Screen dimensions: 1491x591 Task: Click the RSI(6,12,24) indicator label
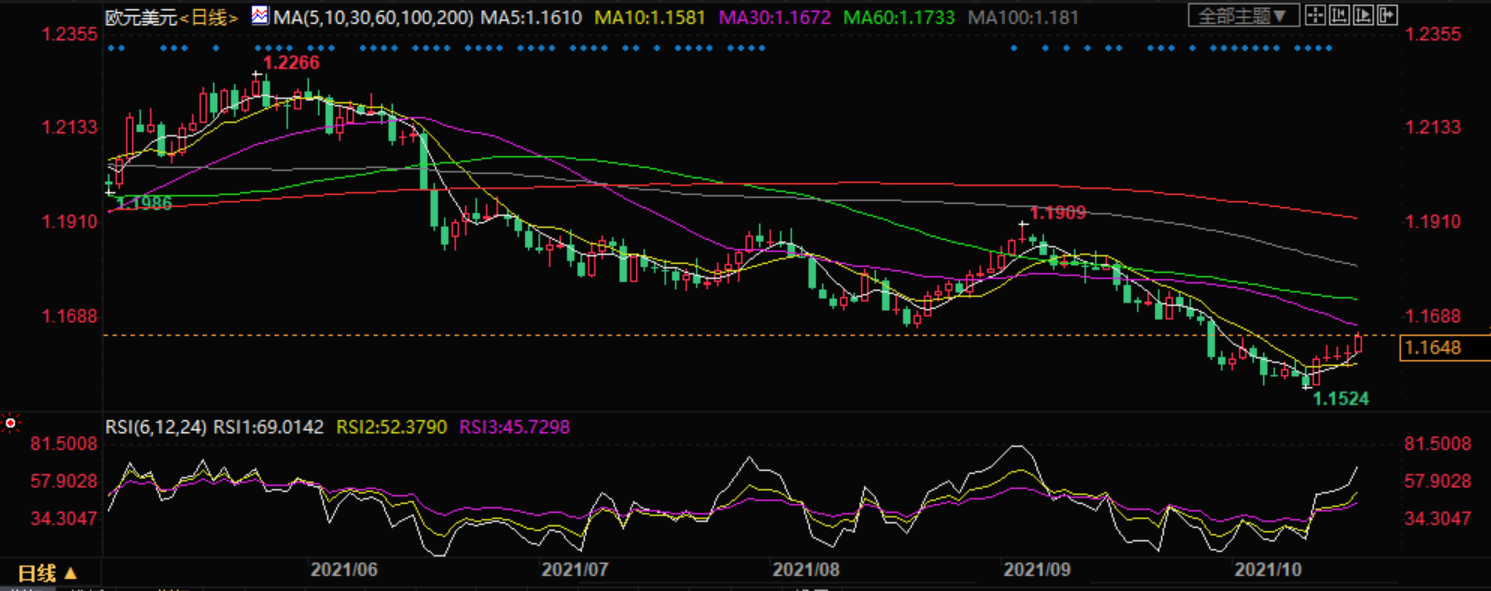coord(156,427)
